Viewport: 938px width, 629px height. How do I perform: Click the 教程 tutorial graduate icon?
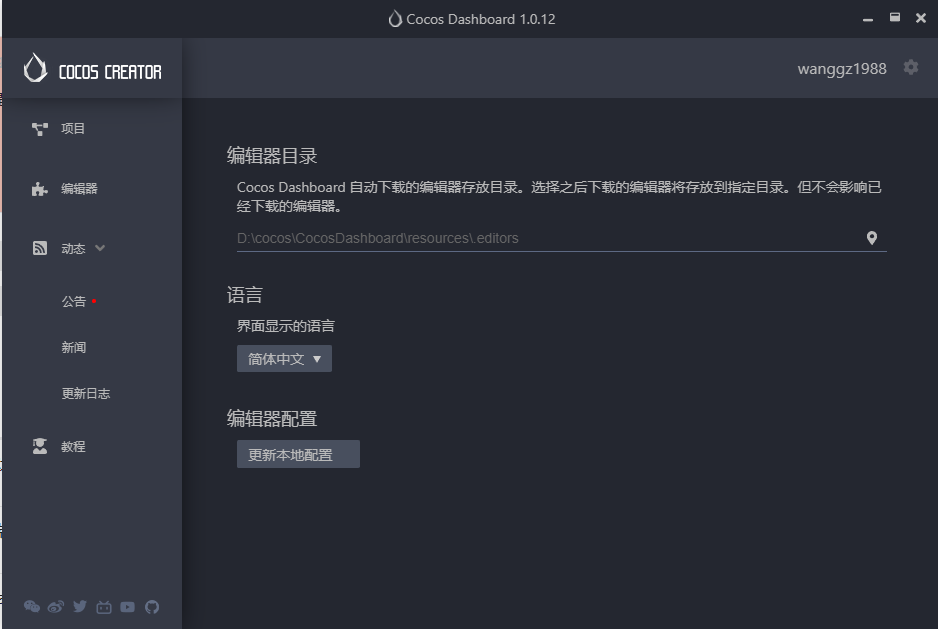point(39,446)
